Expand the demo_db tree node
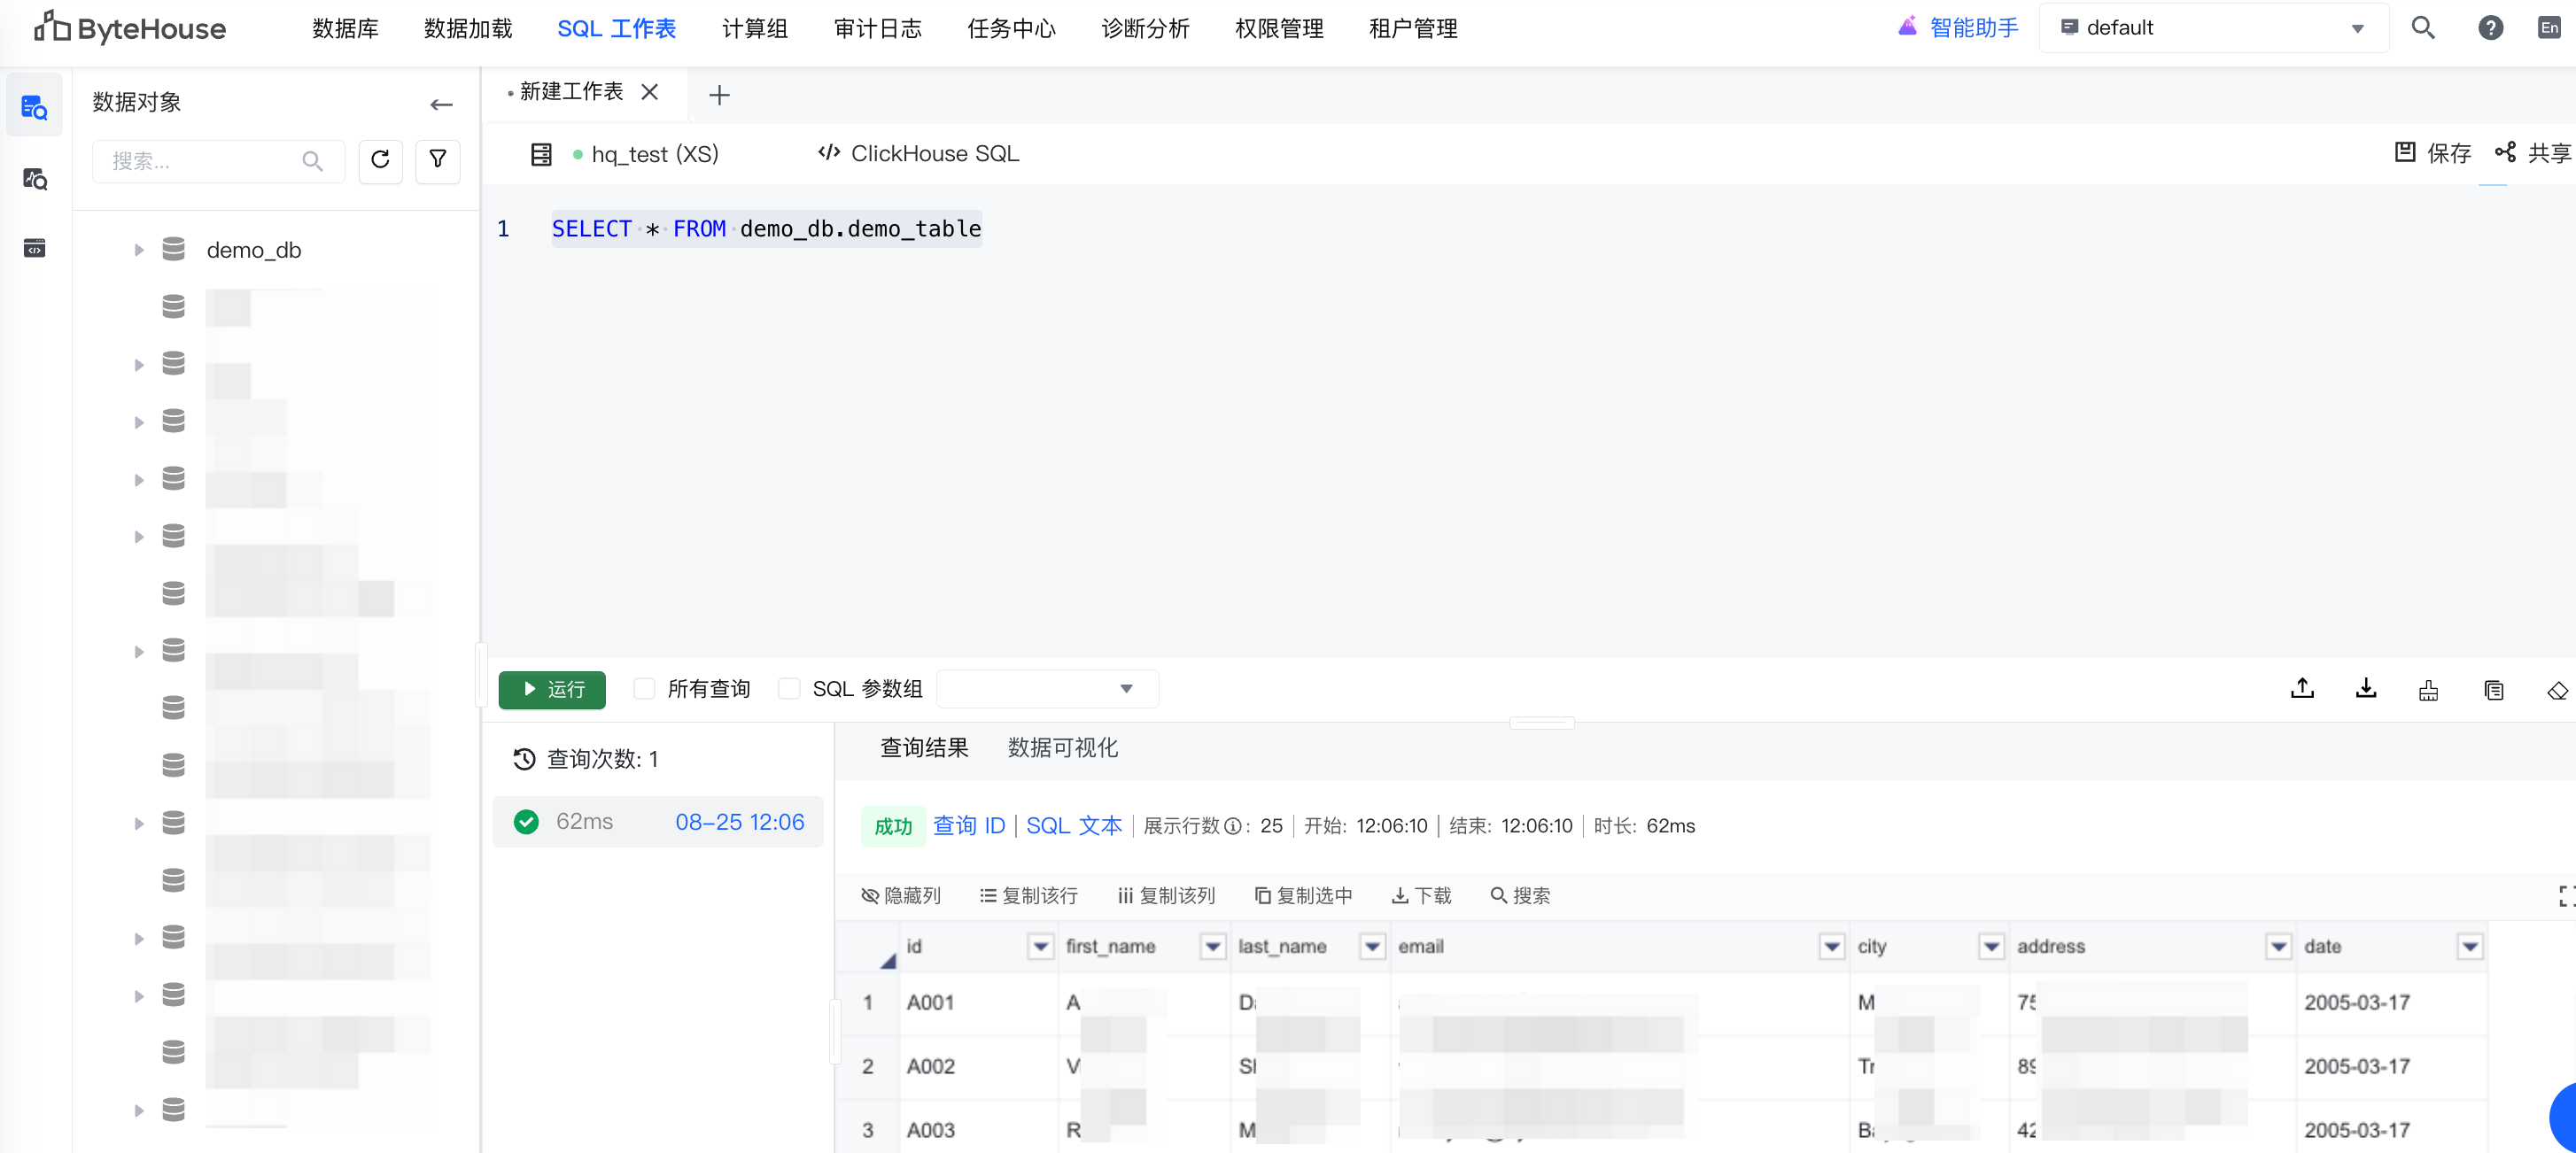 (139, 250)
